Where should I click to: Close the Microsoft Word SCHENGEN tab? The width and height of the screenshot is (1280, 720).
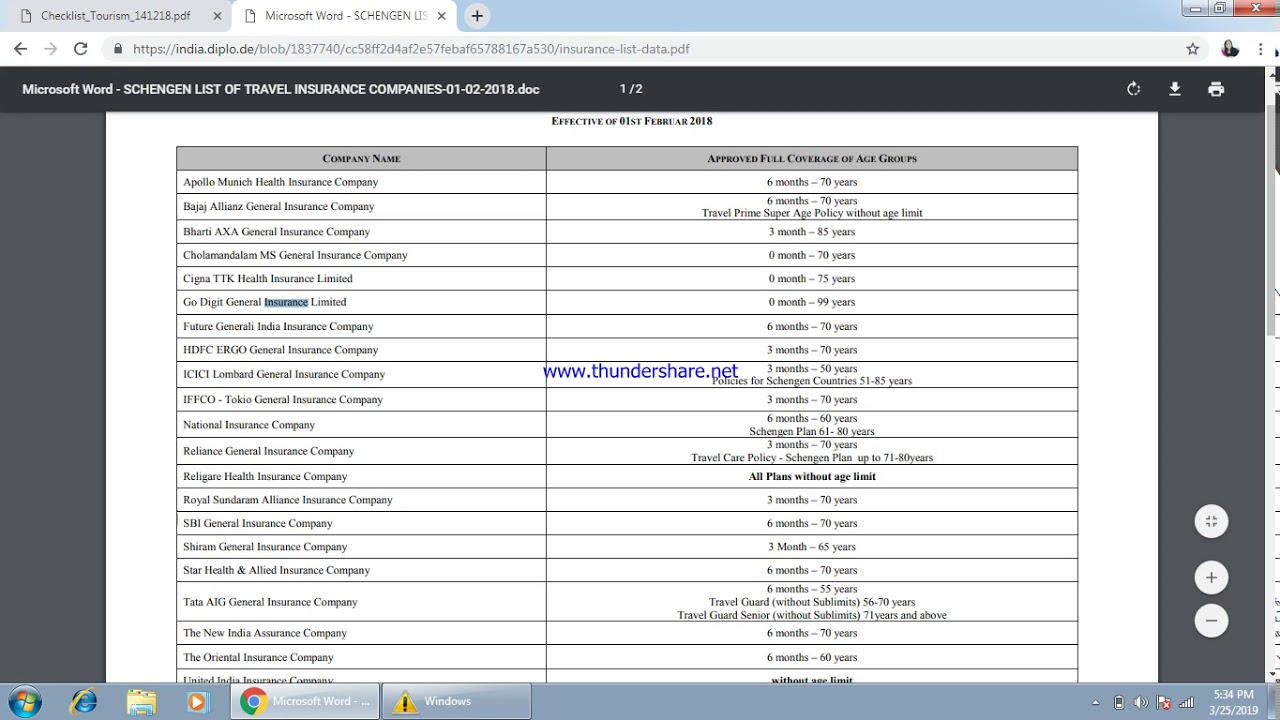point(443,16)
